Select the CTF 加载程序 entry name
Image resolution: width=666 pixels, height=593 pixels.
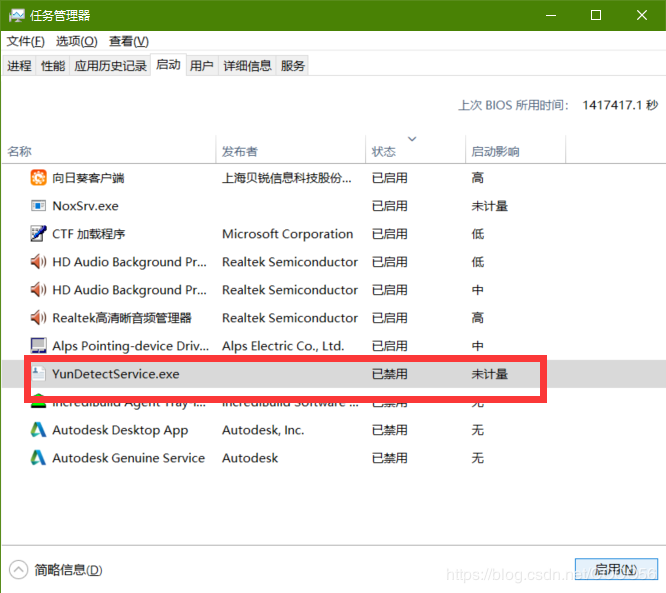pyautogui.click(x=88, y=234)
